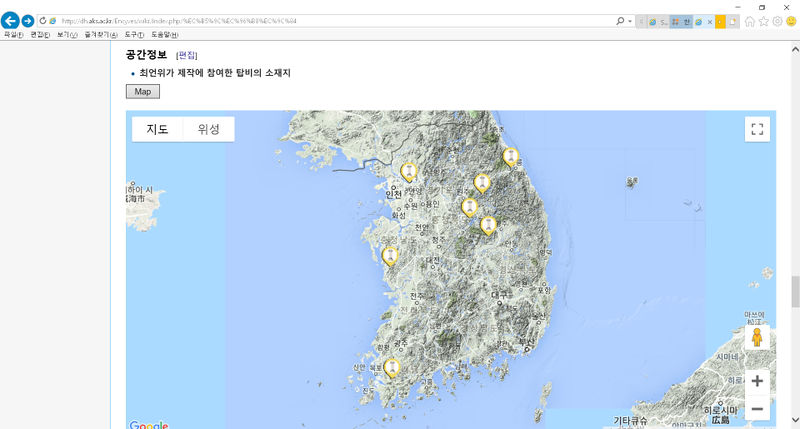800x429 pixels.
Task: Zoom out with the map minus button
Action: [757, 408]
